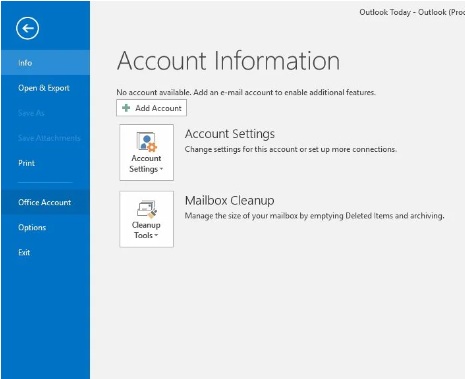Click the green plus icon on Add Account
Screen dimensions: 465x379
pos(126,108)
